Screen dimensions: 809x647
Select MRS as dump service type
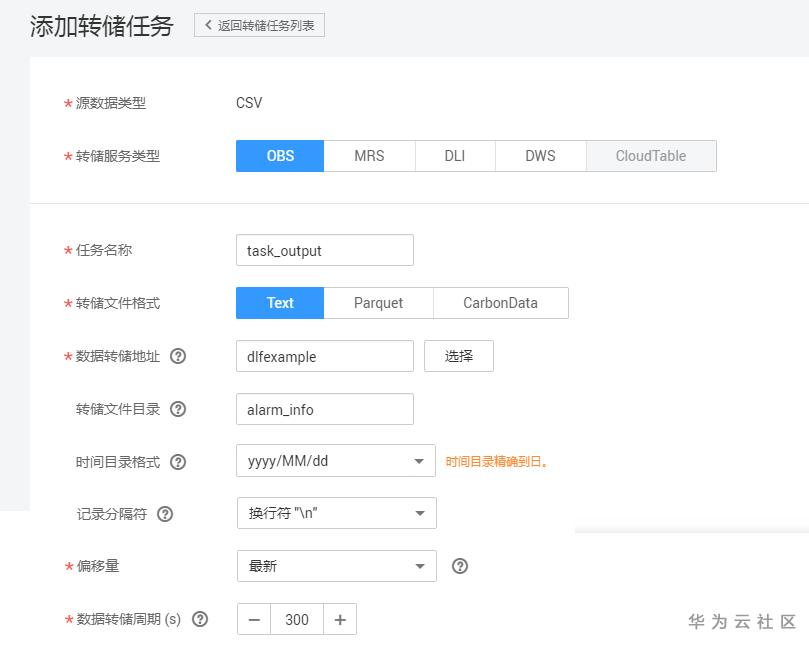coord(369,156)
